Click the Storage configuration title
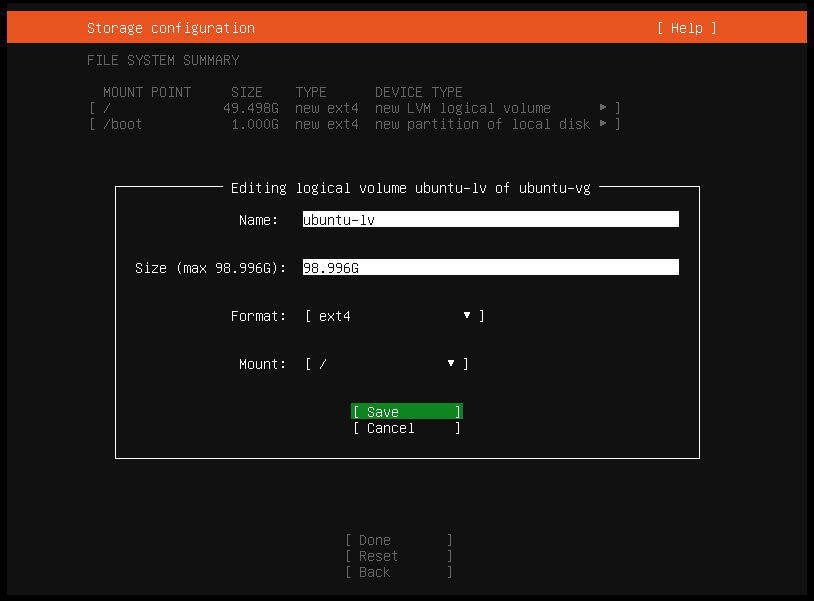Screen dimensions: 814x601 click(171, 28)
